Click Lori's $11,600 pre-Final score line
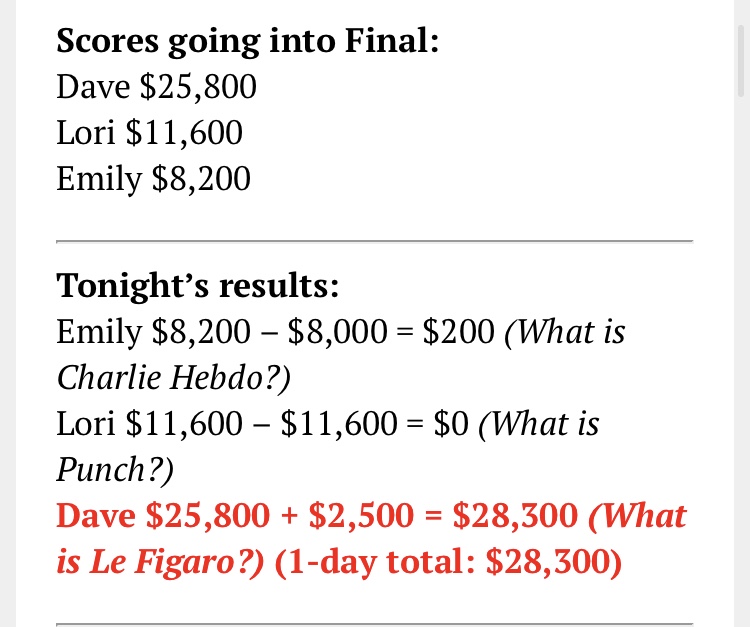The width and height of the screenshot is (750, 627). coord(149,133)
